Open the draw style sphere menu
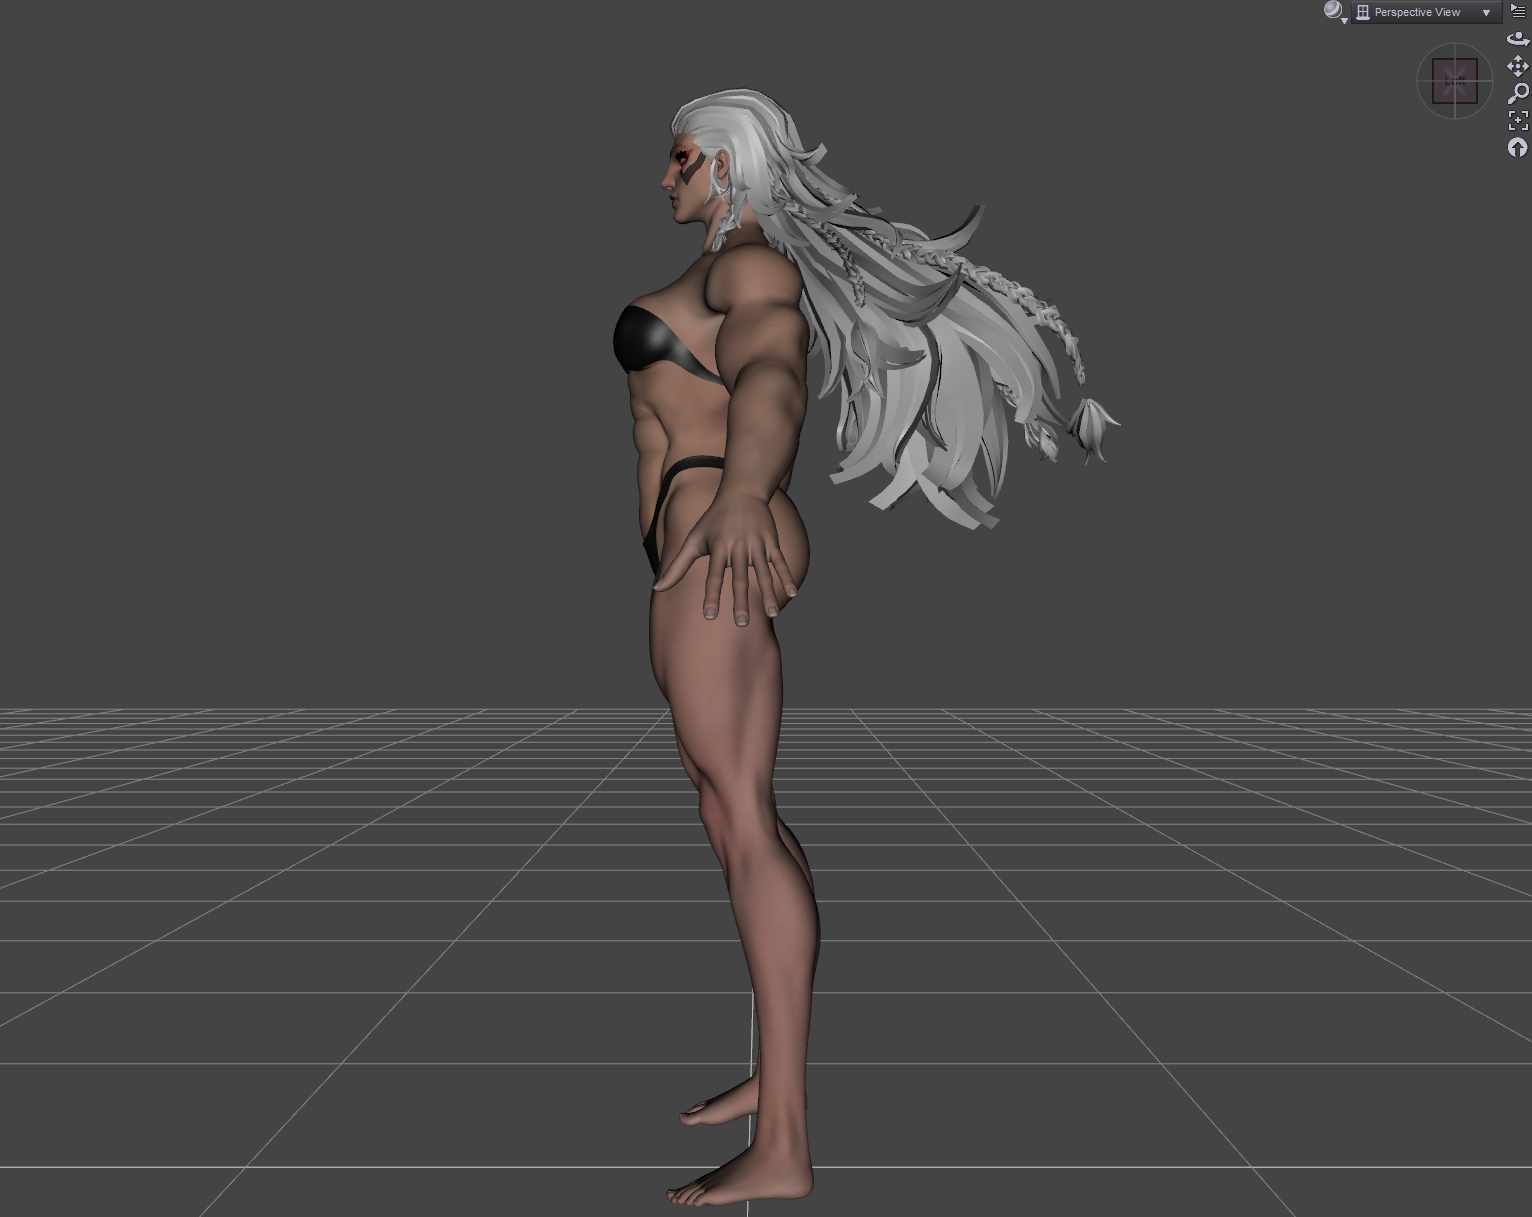The width and height of the screenshot is (1532, 1217). tap(1335, 12)
